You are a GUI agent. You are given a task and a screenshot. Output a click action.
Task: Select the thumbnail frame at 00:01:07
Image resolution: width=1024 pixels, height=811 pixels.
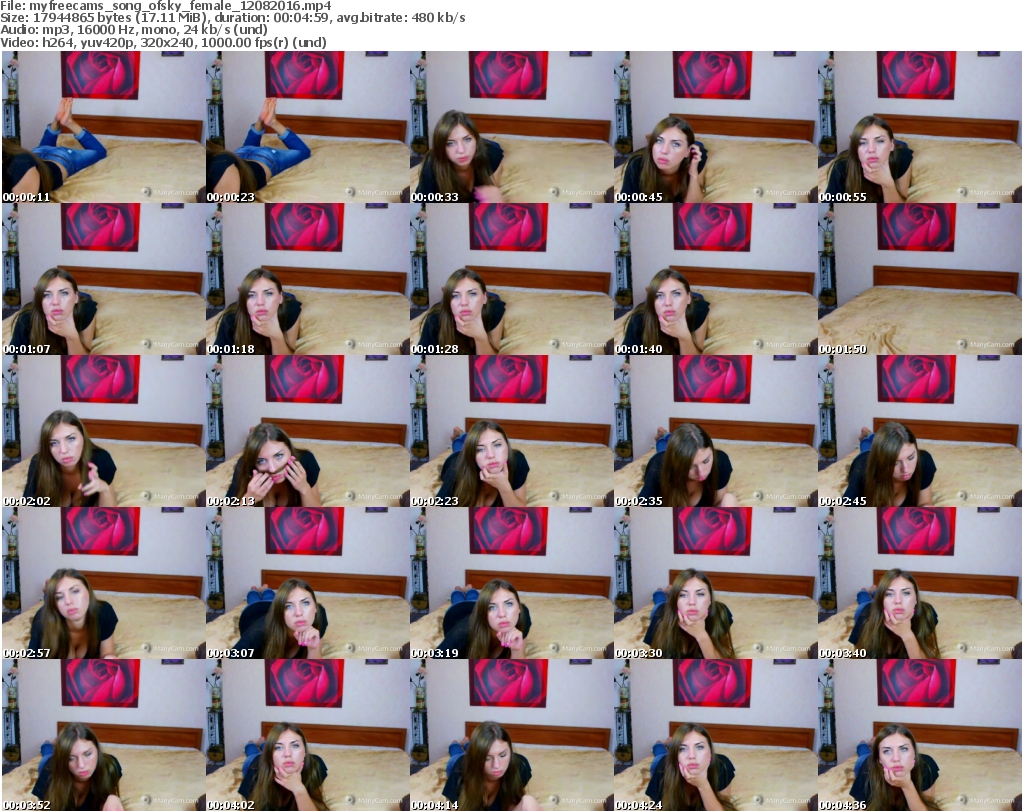[103, 279]
